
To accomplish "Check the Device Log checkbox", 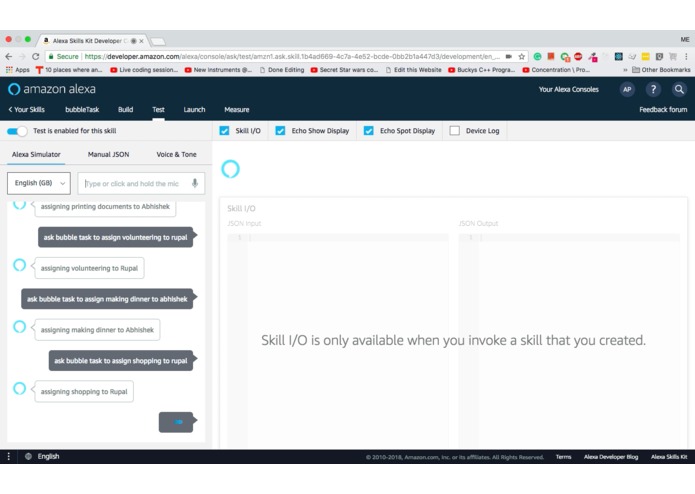I will pos(454,131).
